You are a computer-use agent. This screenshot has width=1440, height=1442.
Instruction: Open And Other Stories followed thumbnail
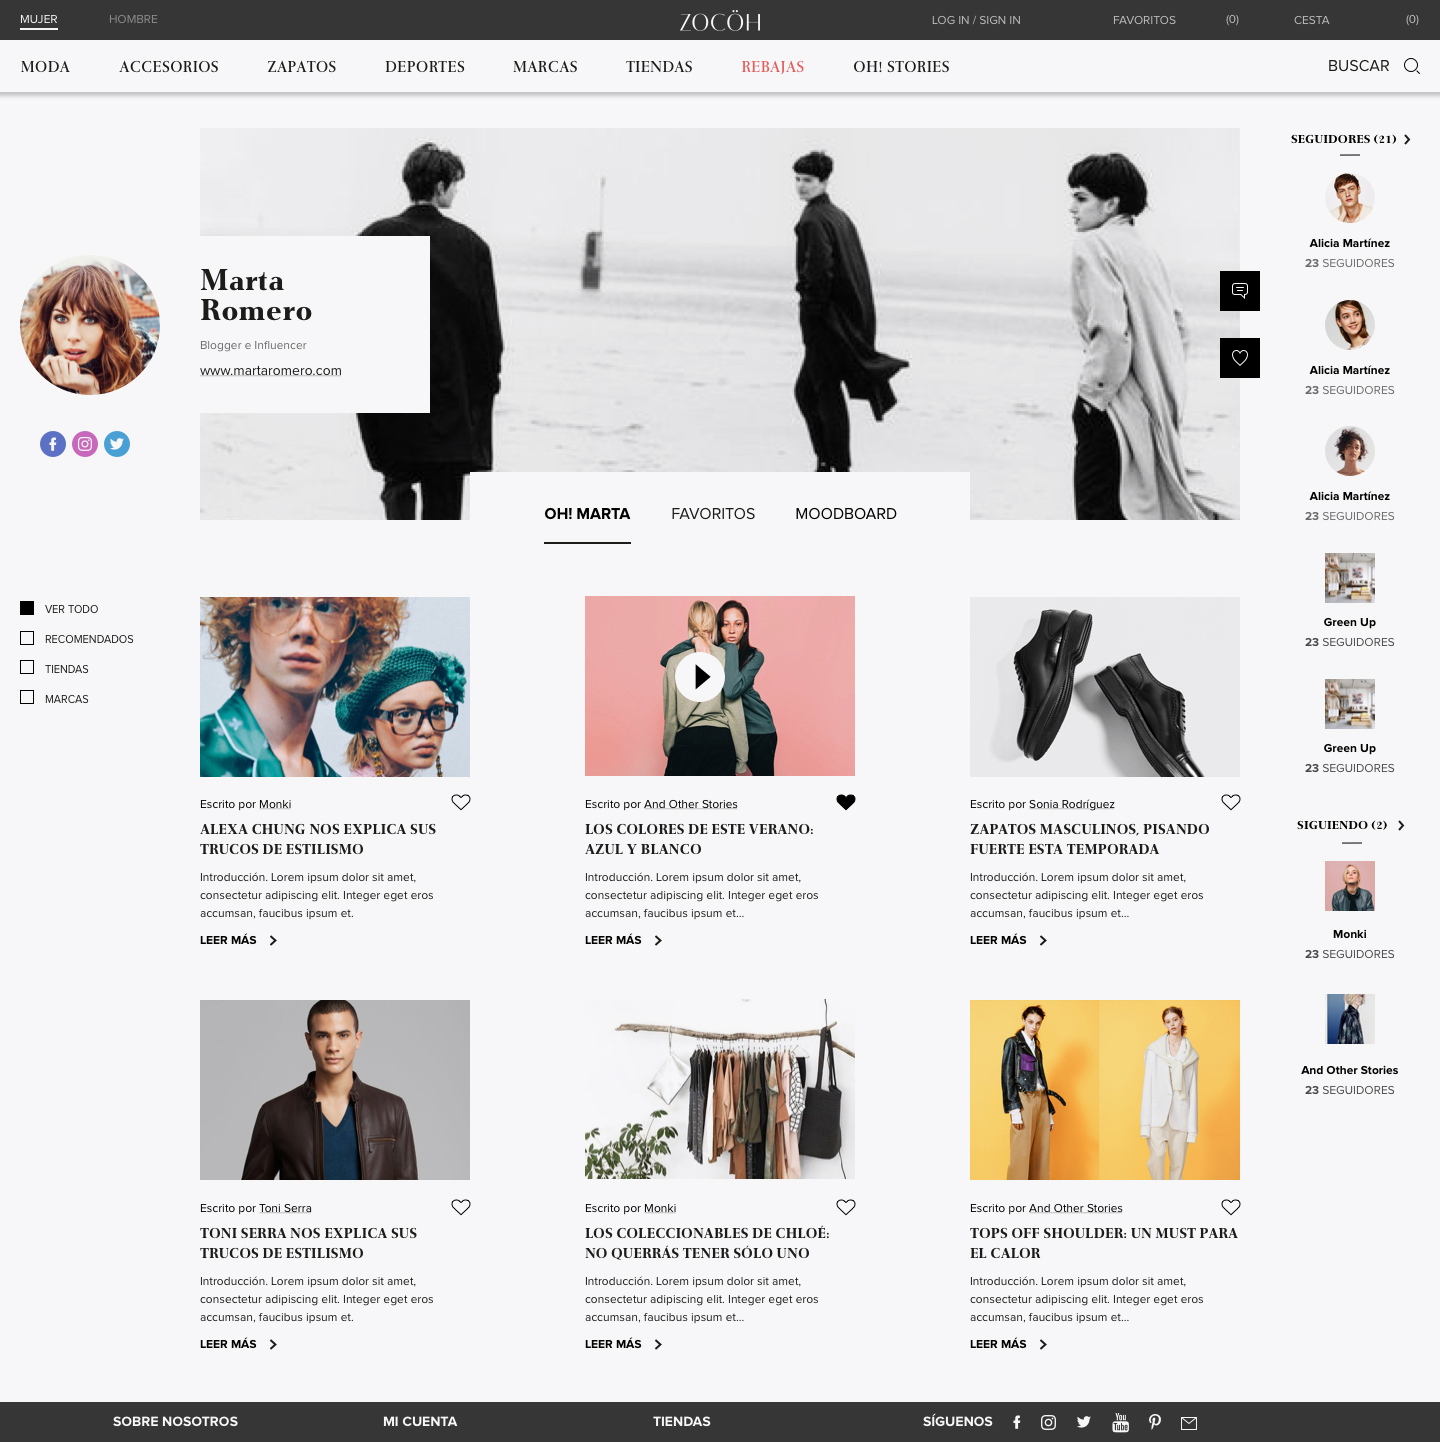tap(1350, 1019)
